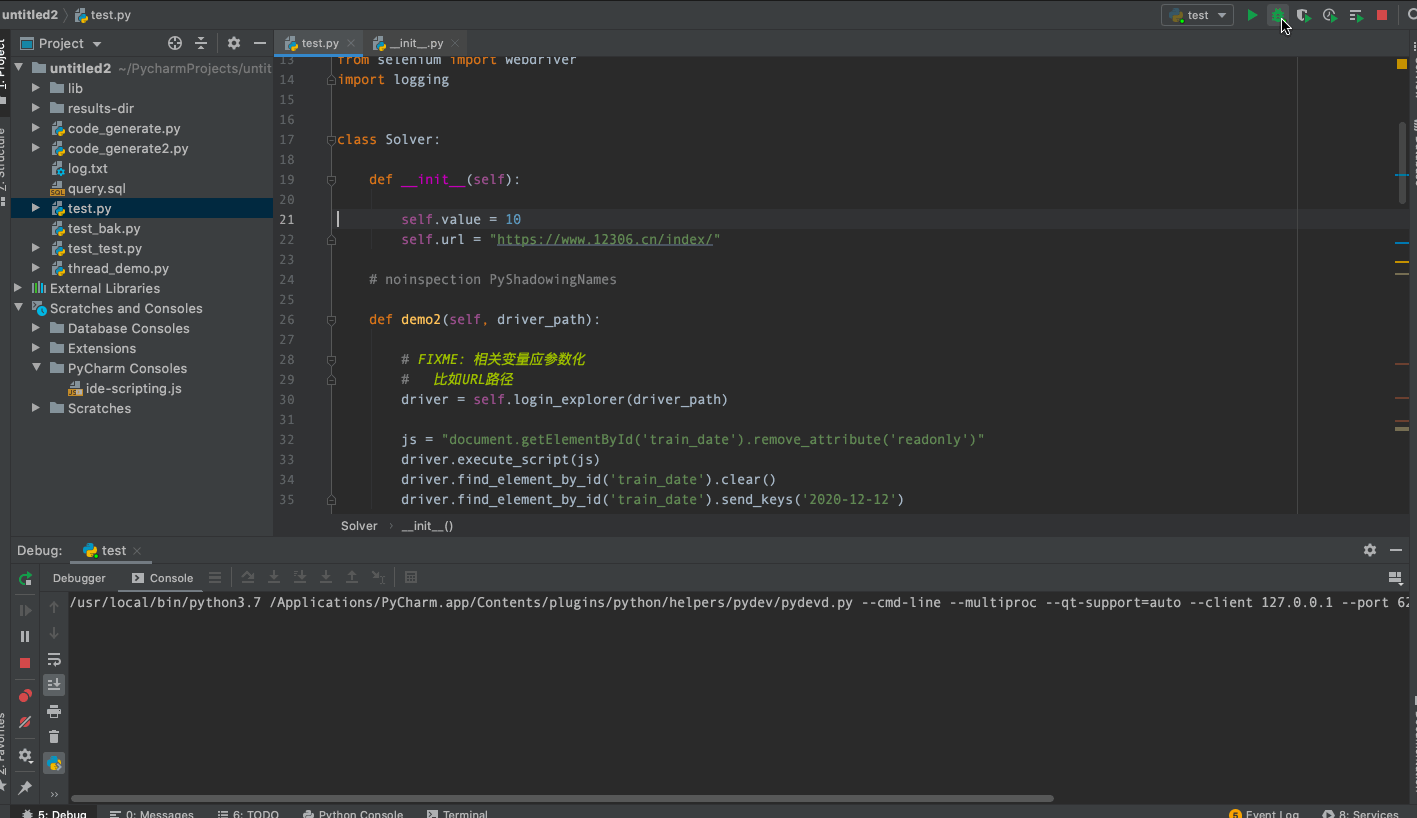Expand the External Libraries node

pyautogui.click(x=18, y=288)
